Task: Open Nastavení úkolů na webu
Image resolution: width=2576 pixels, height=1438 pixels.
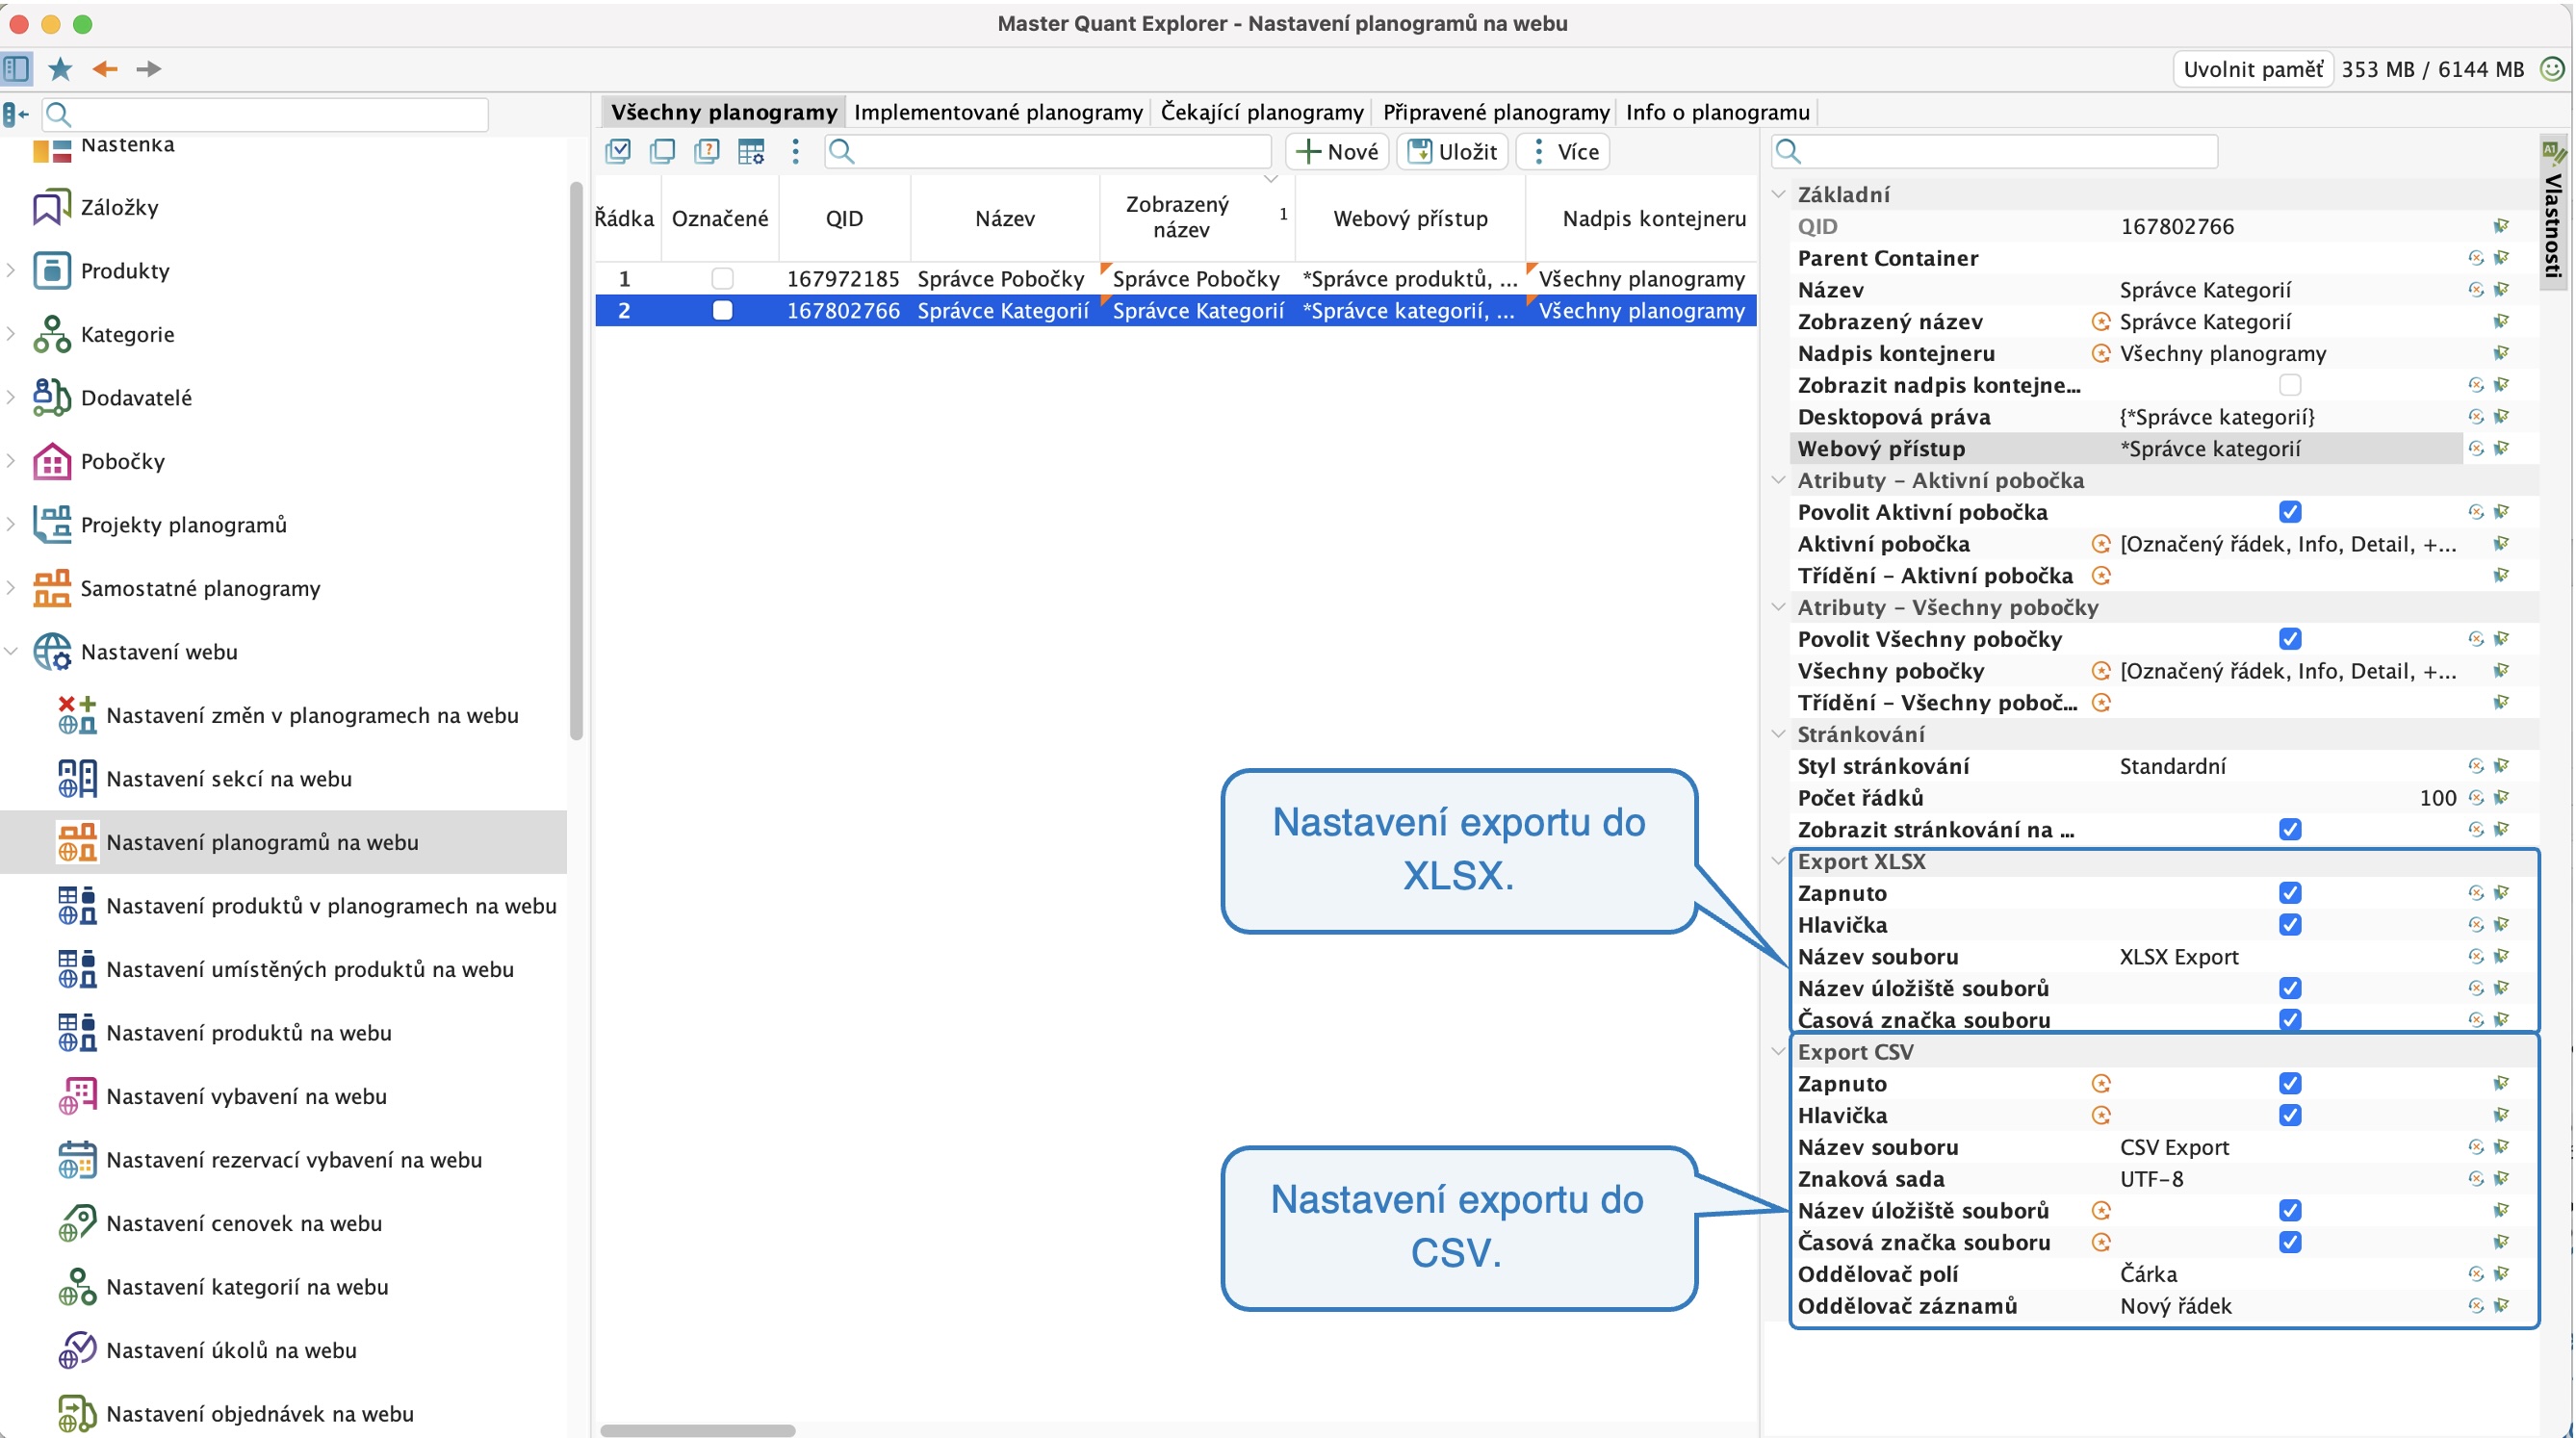Action: pos(231,1350)
